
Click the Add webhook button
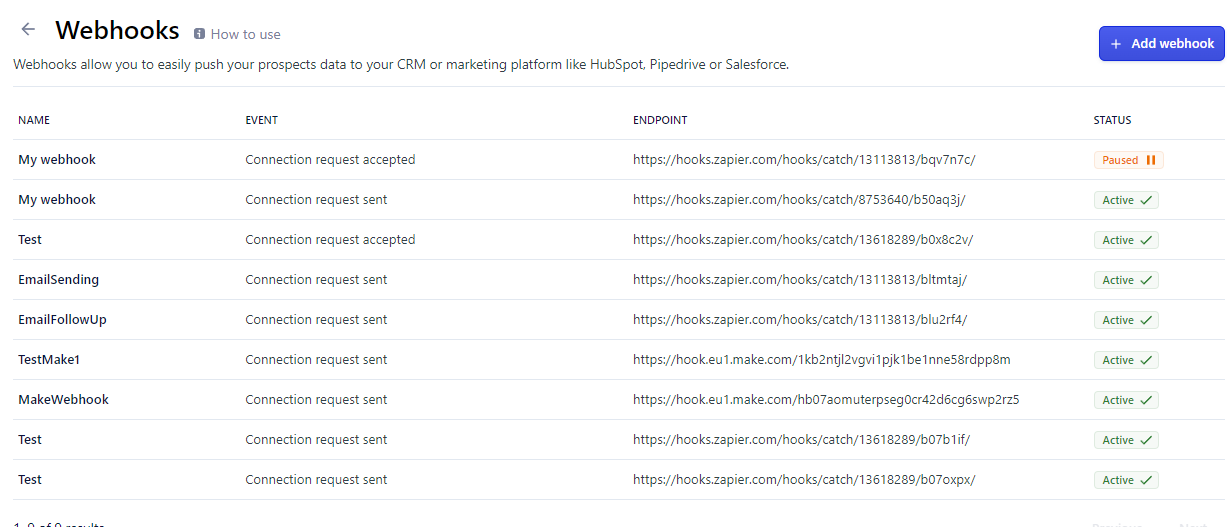[x=1162, y=44]
